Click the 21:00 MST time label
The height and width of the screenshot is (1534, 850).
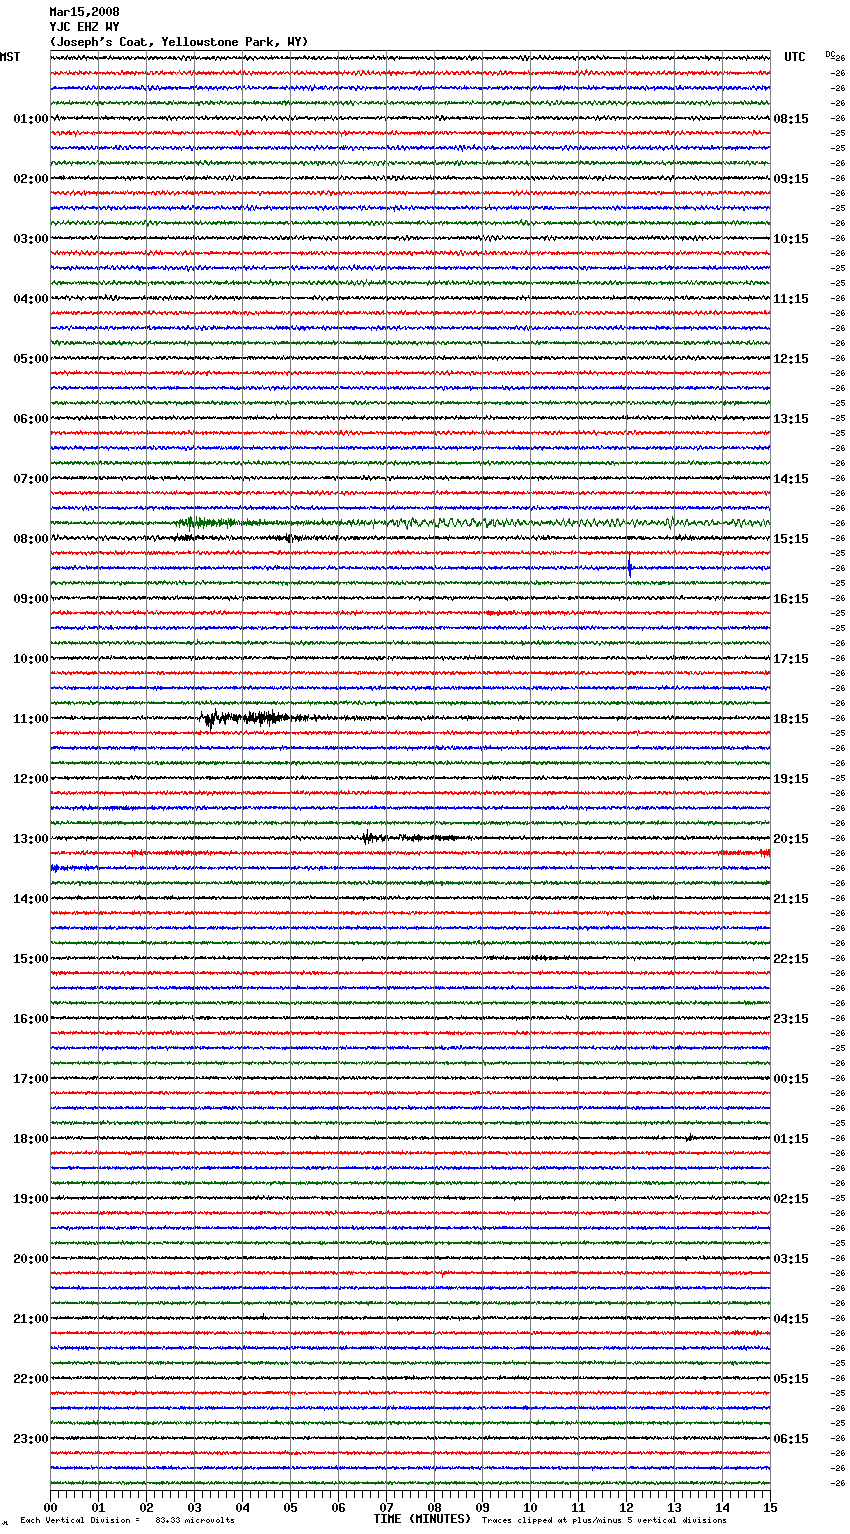pos(30,1319)
